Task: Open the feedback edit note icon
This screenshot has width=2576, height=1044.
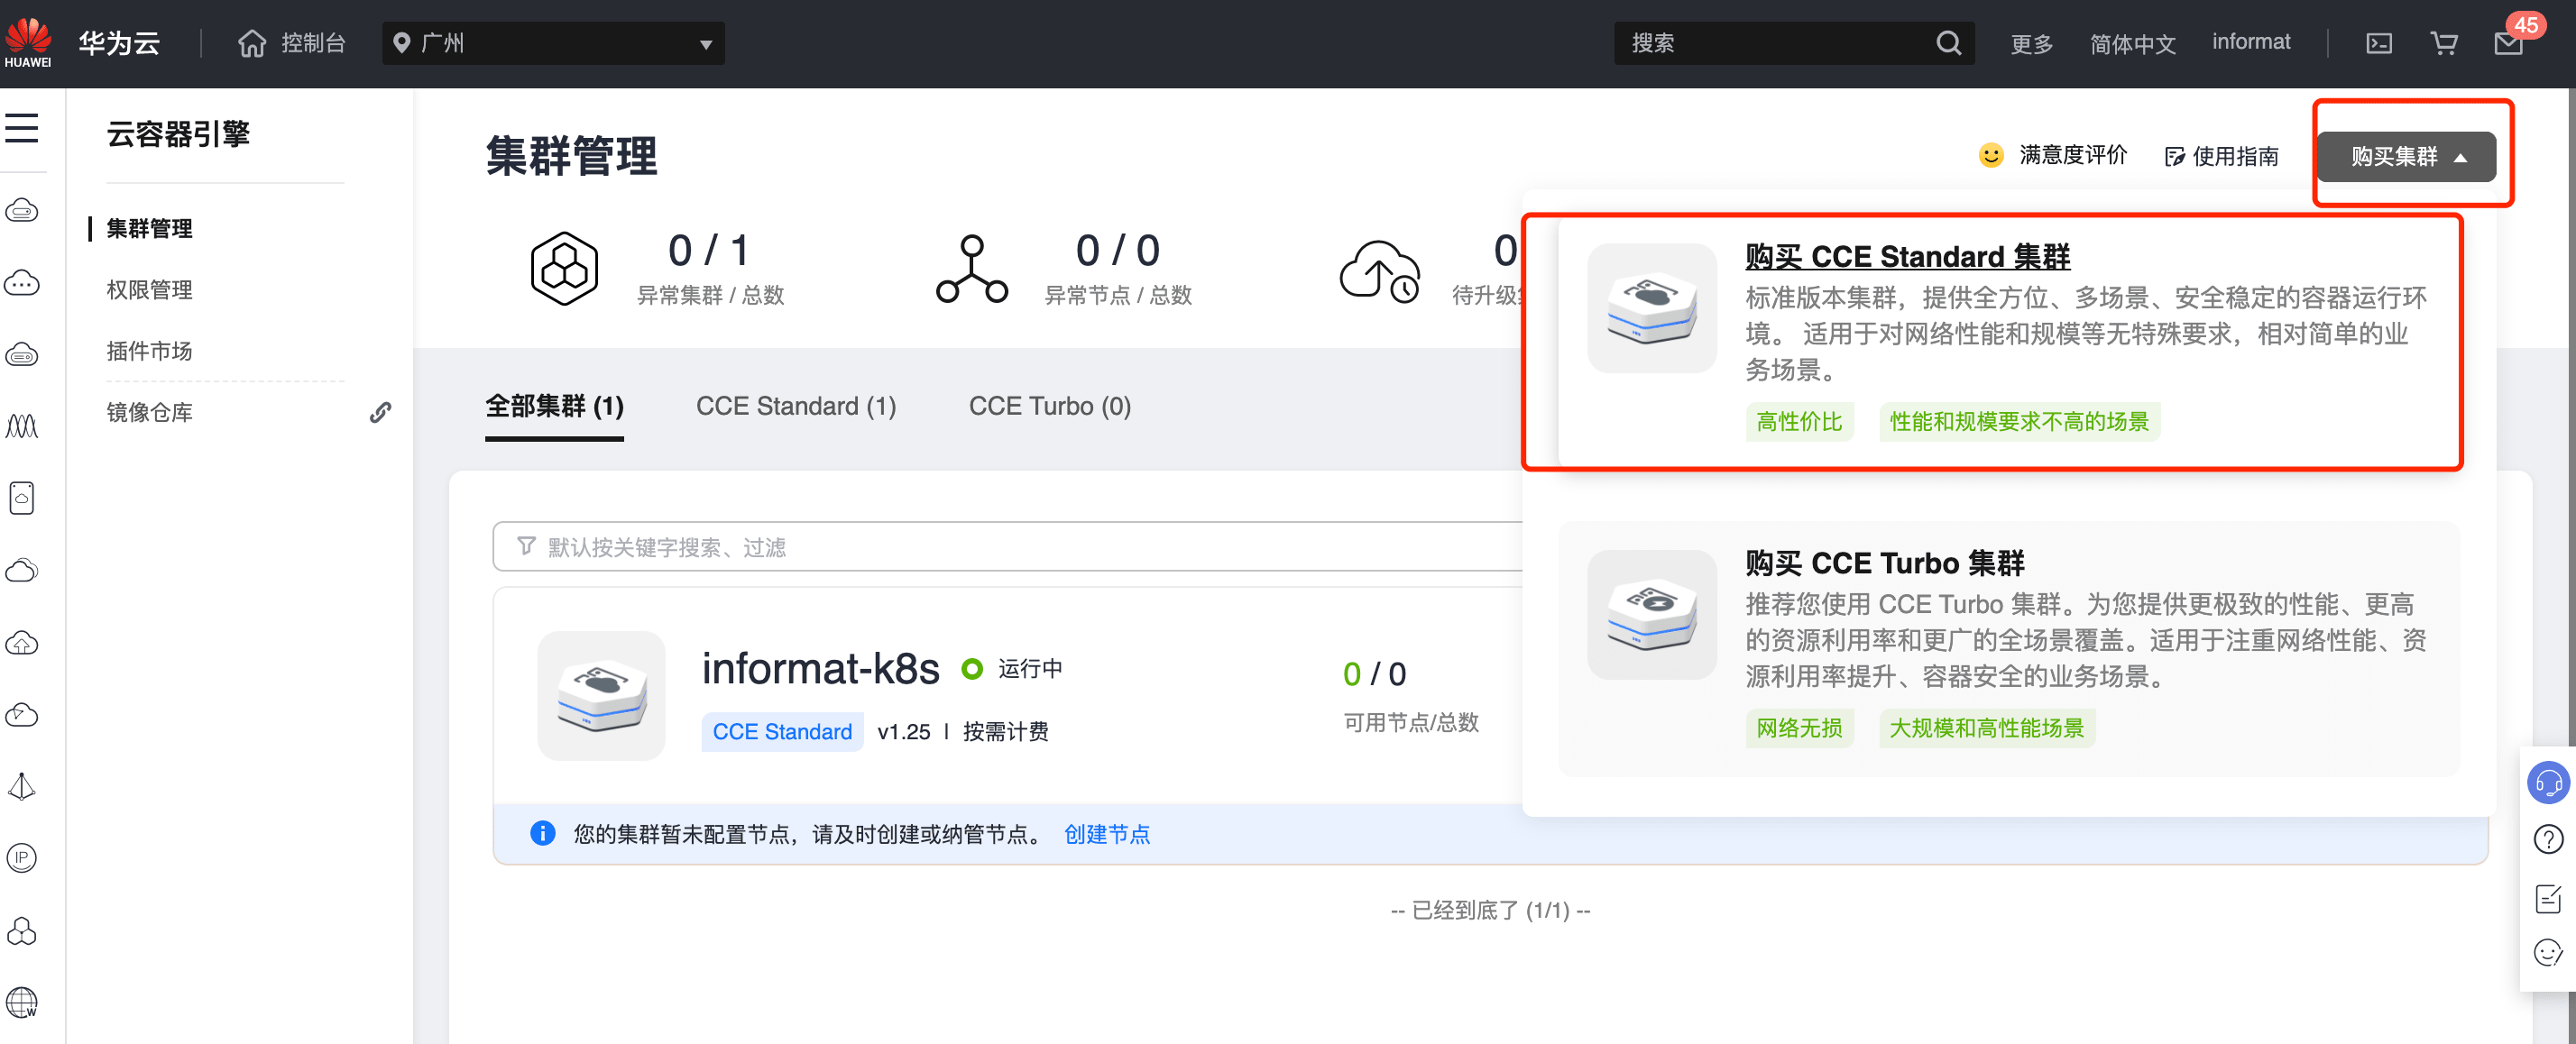Action: 2548,897
